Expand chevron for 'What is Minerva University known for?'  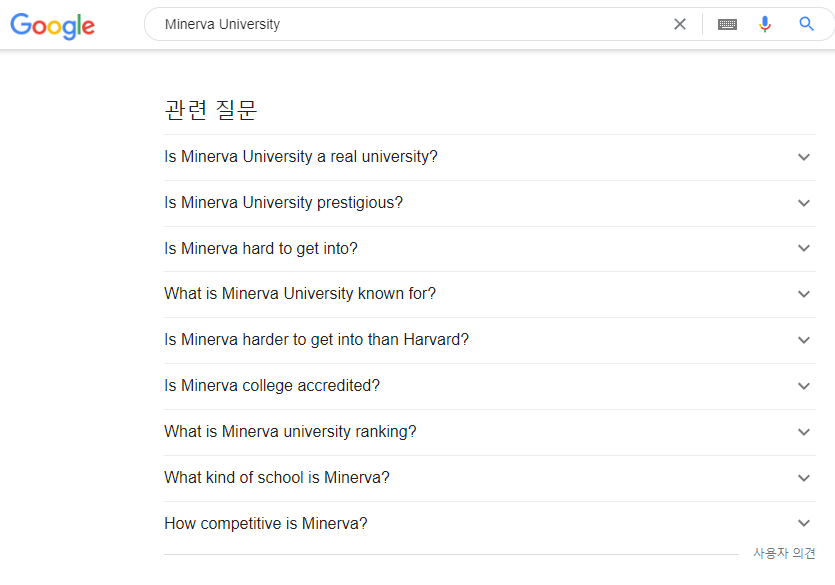(804, 294)
